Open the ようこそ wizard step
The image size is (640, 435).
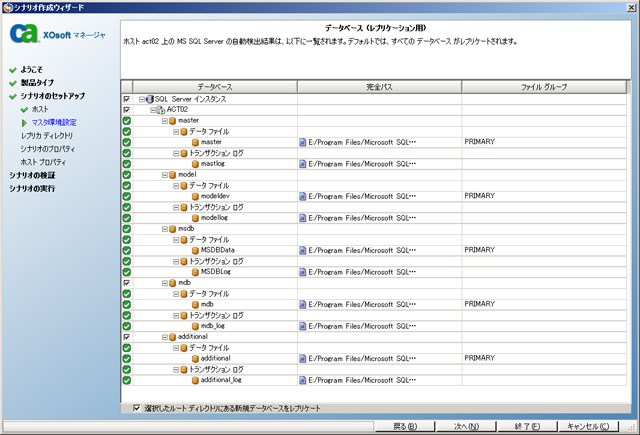(31, 70)
